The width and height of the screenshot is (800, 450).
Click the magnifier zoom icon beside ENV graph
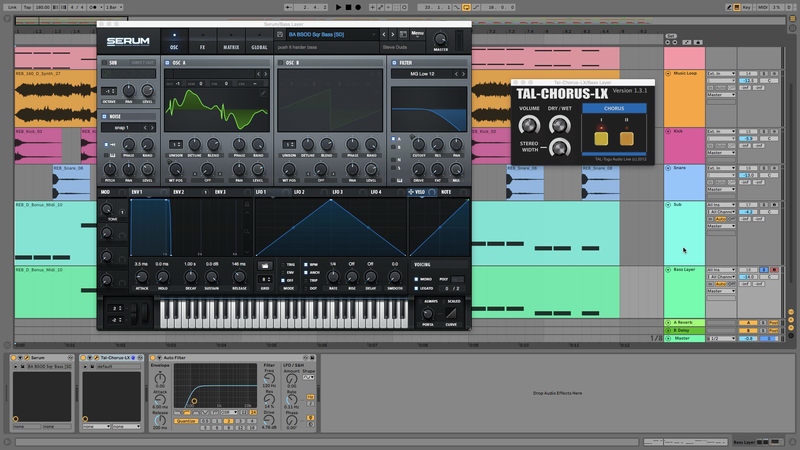pos(247,231)
